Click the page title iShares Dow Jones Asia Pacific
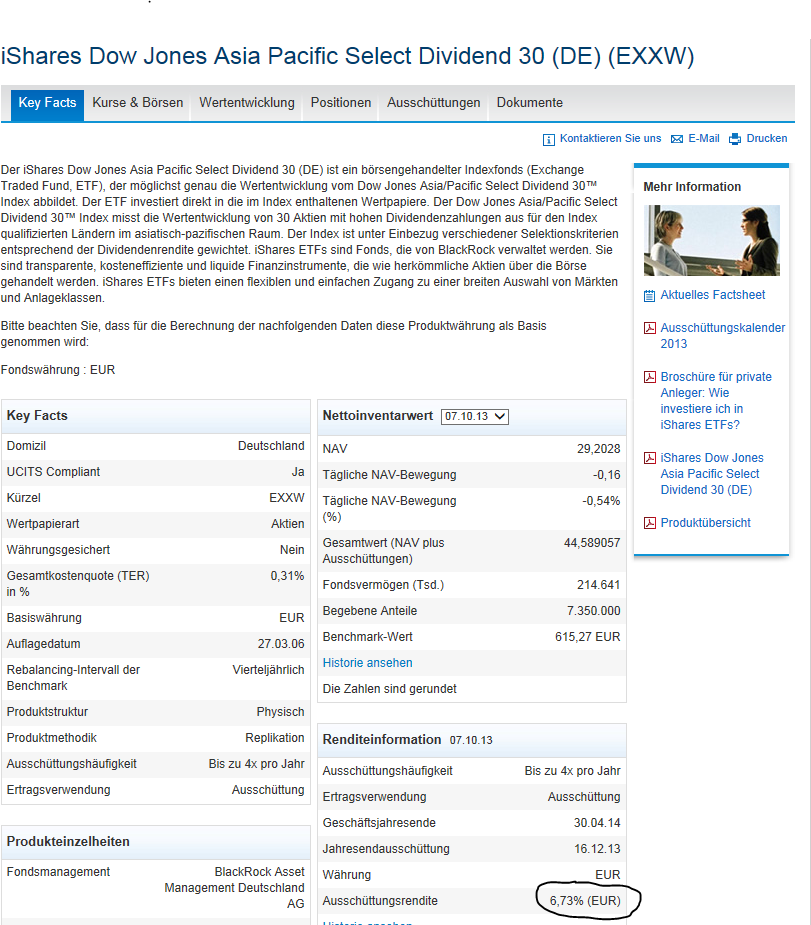 347,56
